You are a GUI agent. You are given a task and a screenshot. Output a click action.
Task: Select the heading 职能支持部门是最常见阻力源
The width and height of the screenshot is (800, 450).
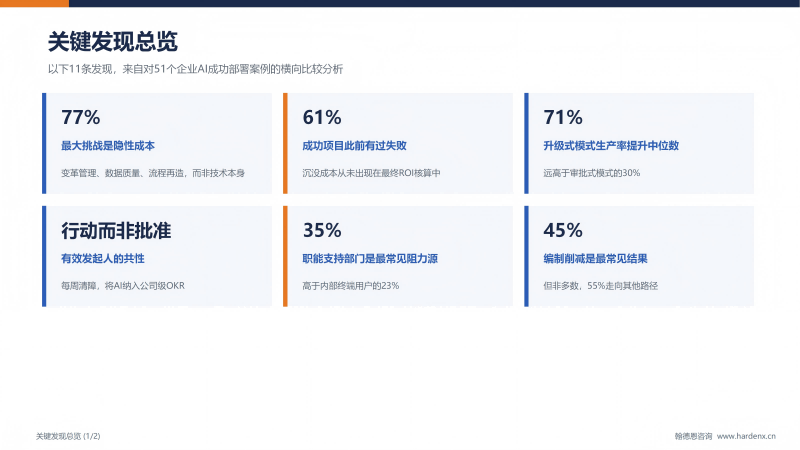370,259
